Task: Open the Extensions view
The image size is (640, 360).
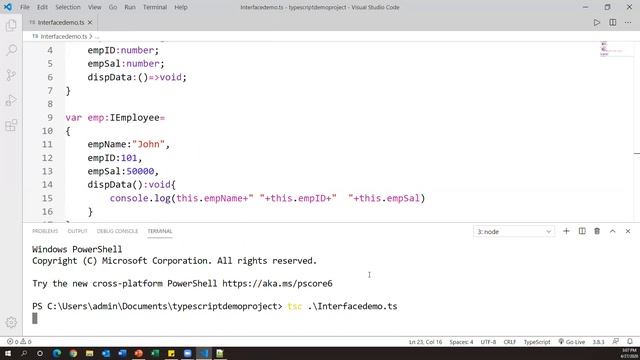Action: pos(11,125)
